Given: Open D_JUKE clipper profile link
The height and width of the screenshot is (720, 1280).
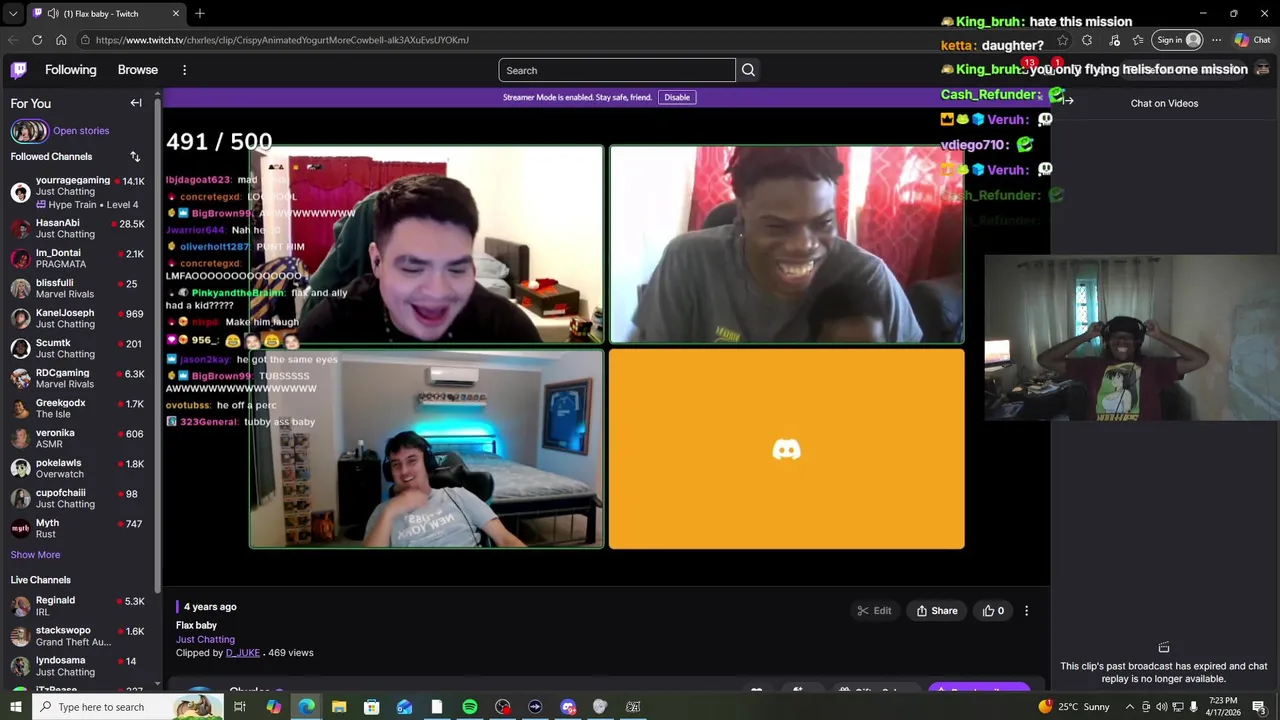Looking at the screenshot, I should click(243, 653).
